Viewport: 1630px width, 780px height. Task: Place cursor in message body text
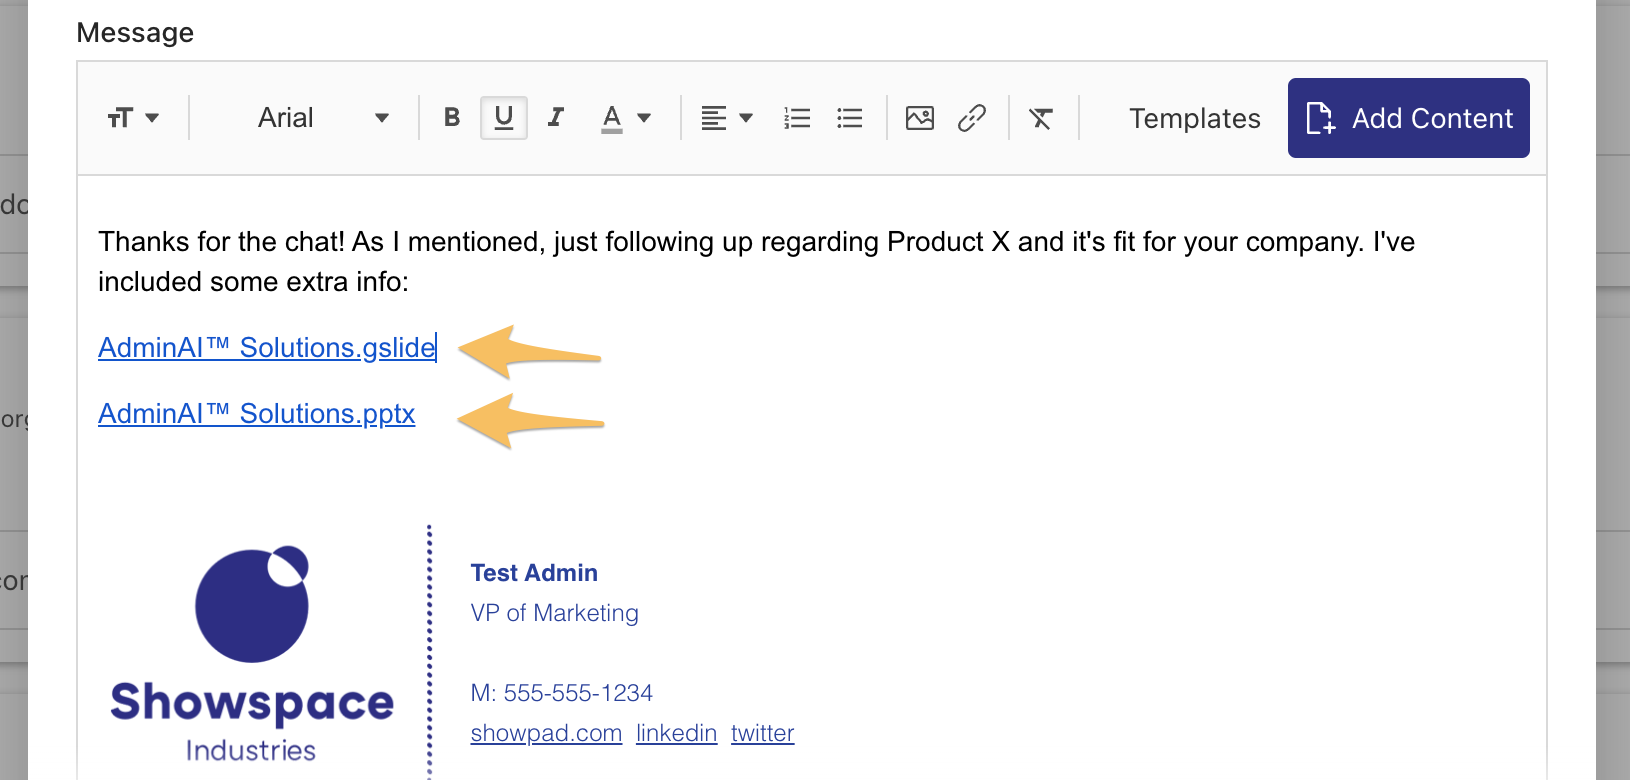pos(756,261)
